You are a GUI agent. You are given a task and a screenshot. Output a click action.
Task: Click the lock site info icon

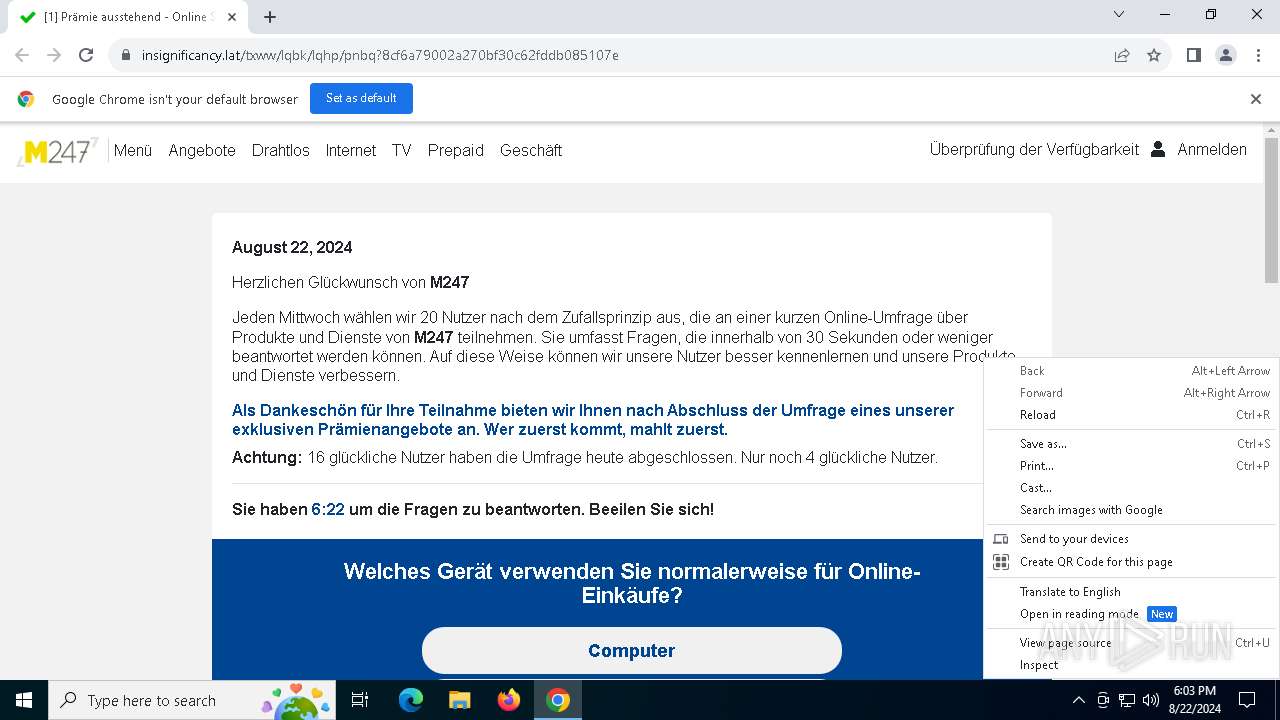125,55
